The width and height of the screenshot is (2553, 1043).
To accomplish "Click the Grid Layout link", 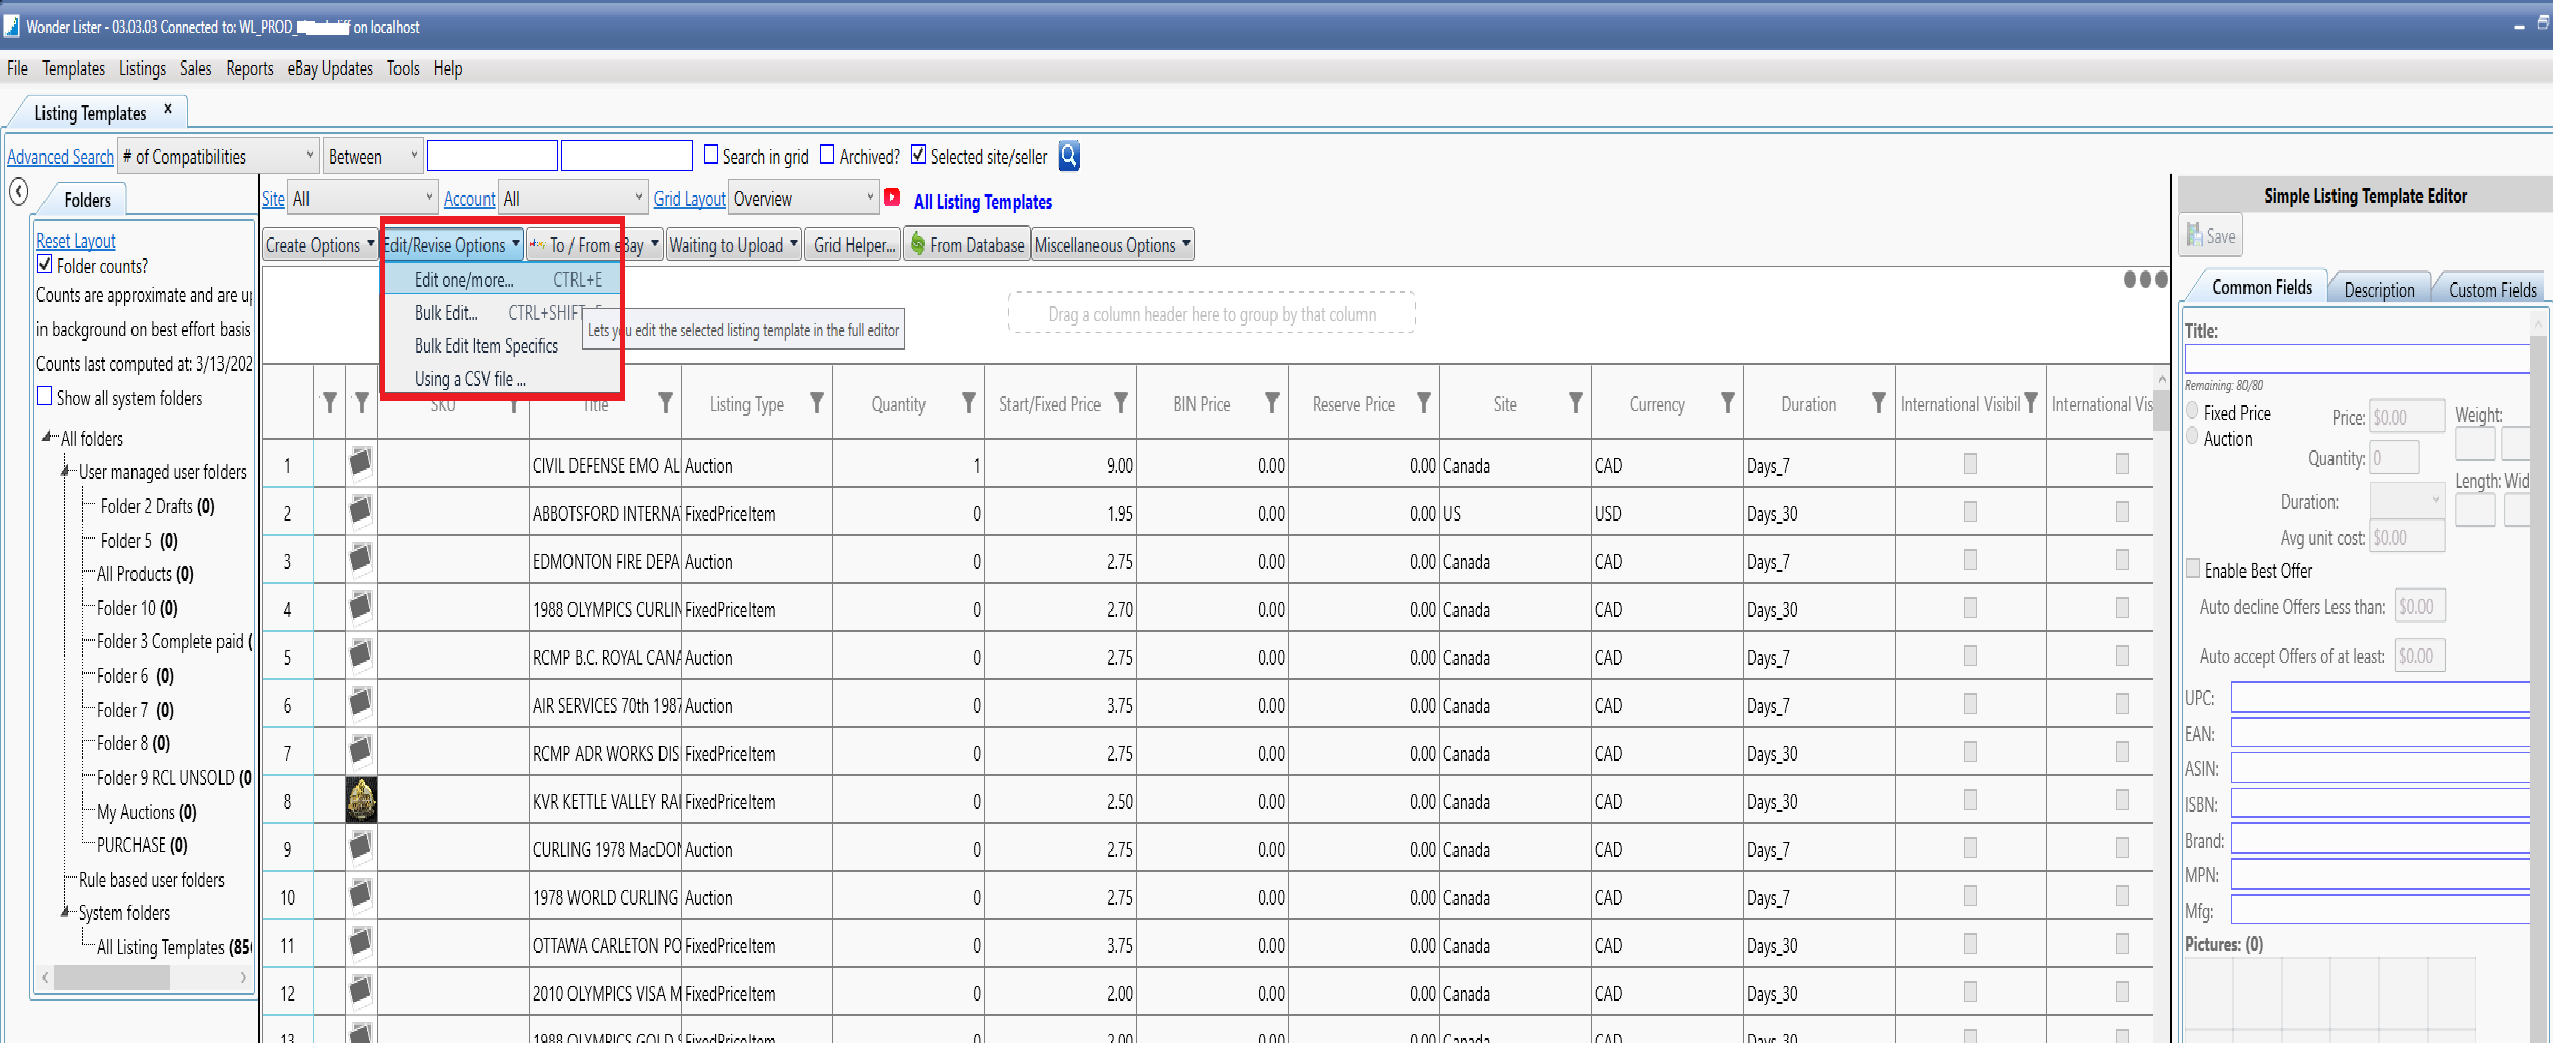I will tap(689, 199).
